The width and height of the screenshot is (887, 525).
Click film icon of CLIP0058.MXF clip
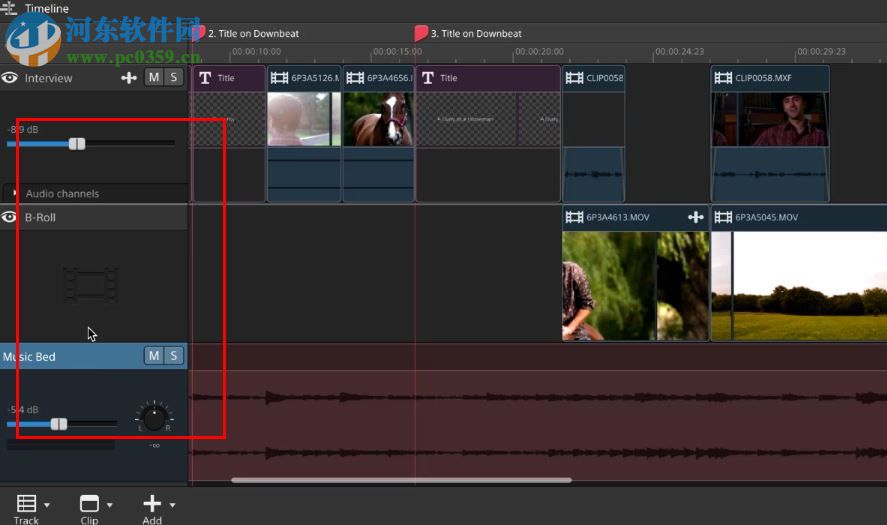pyautogui.click(x=723, y=78)
